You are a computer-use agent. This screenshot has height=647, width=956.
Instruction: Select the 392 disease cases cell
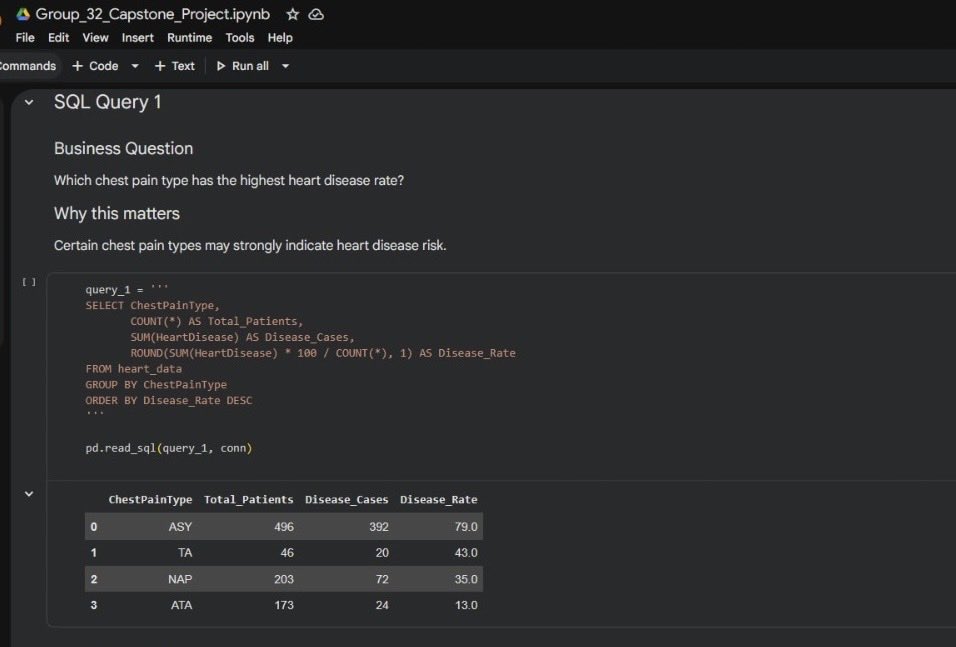pyautogui.click(x=379, y=526)
